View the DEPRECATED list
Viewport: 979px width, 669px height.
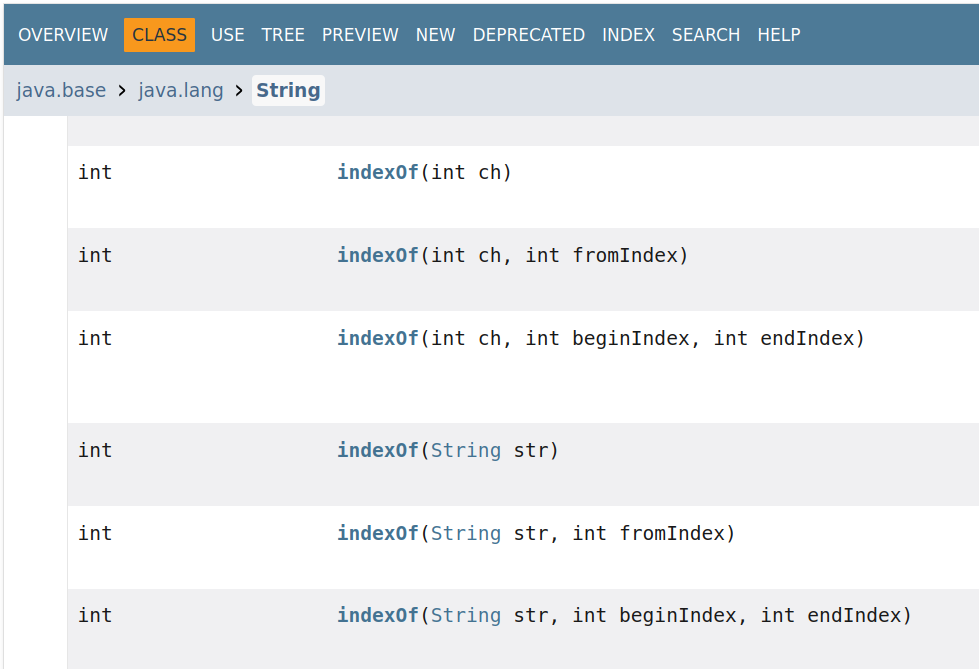528,35
